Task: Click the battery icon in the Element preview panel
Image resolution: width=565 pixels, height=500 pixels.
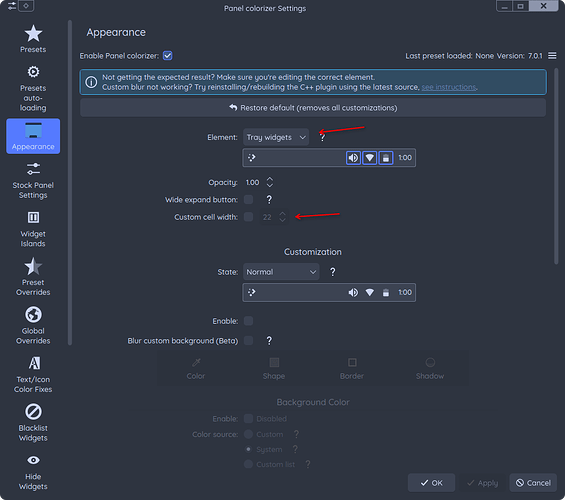Action: (386, 158)
